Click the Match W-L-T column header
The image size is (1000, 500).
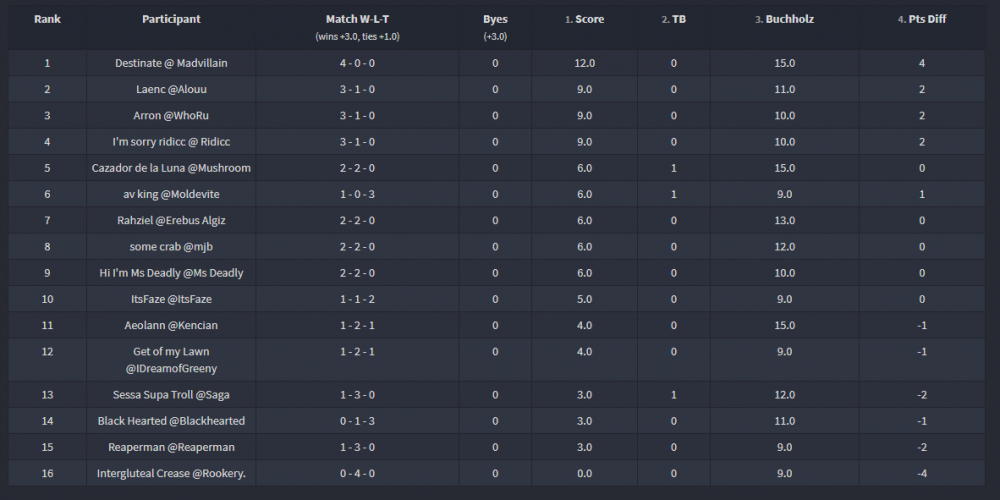357,19
